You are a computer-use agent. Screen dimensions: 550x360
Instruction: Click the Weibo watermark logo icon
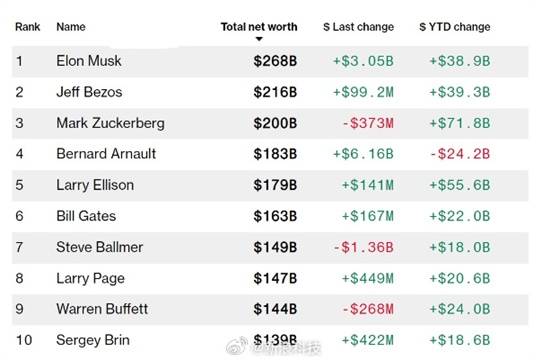(237, 346)
